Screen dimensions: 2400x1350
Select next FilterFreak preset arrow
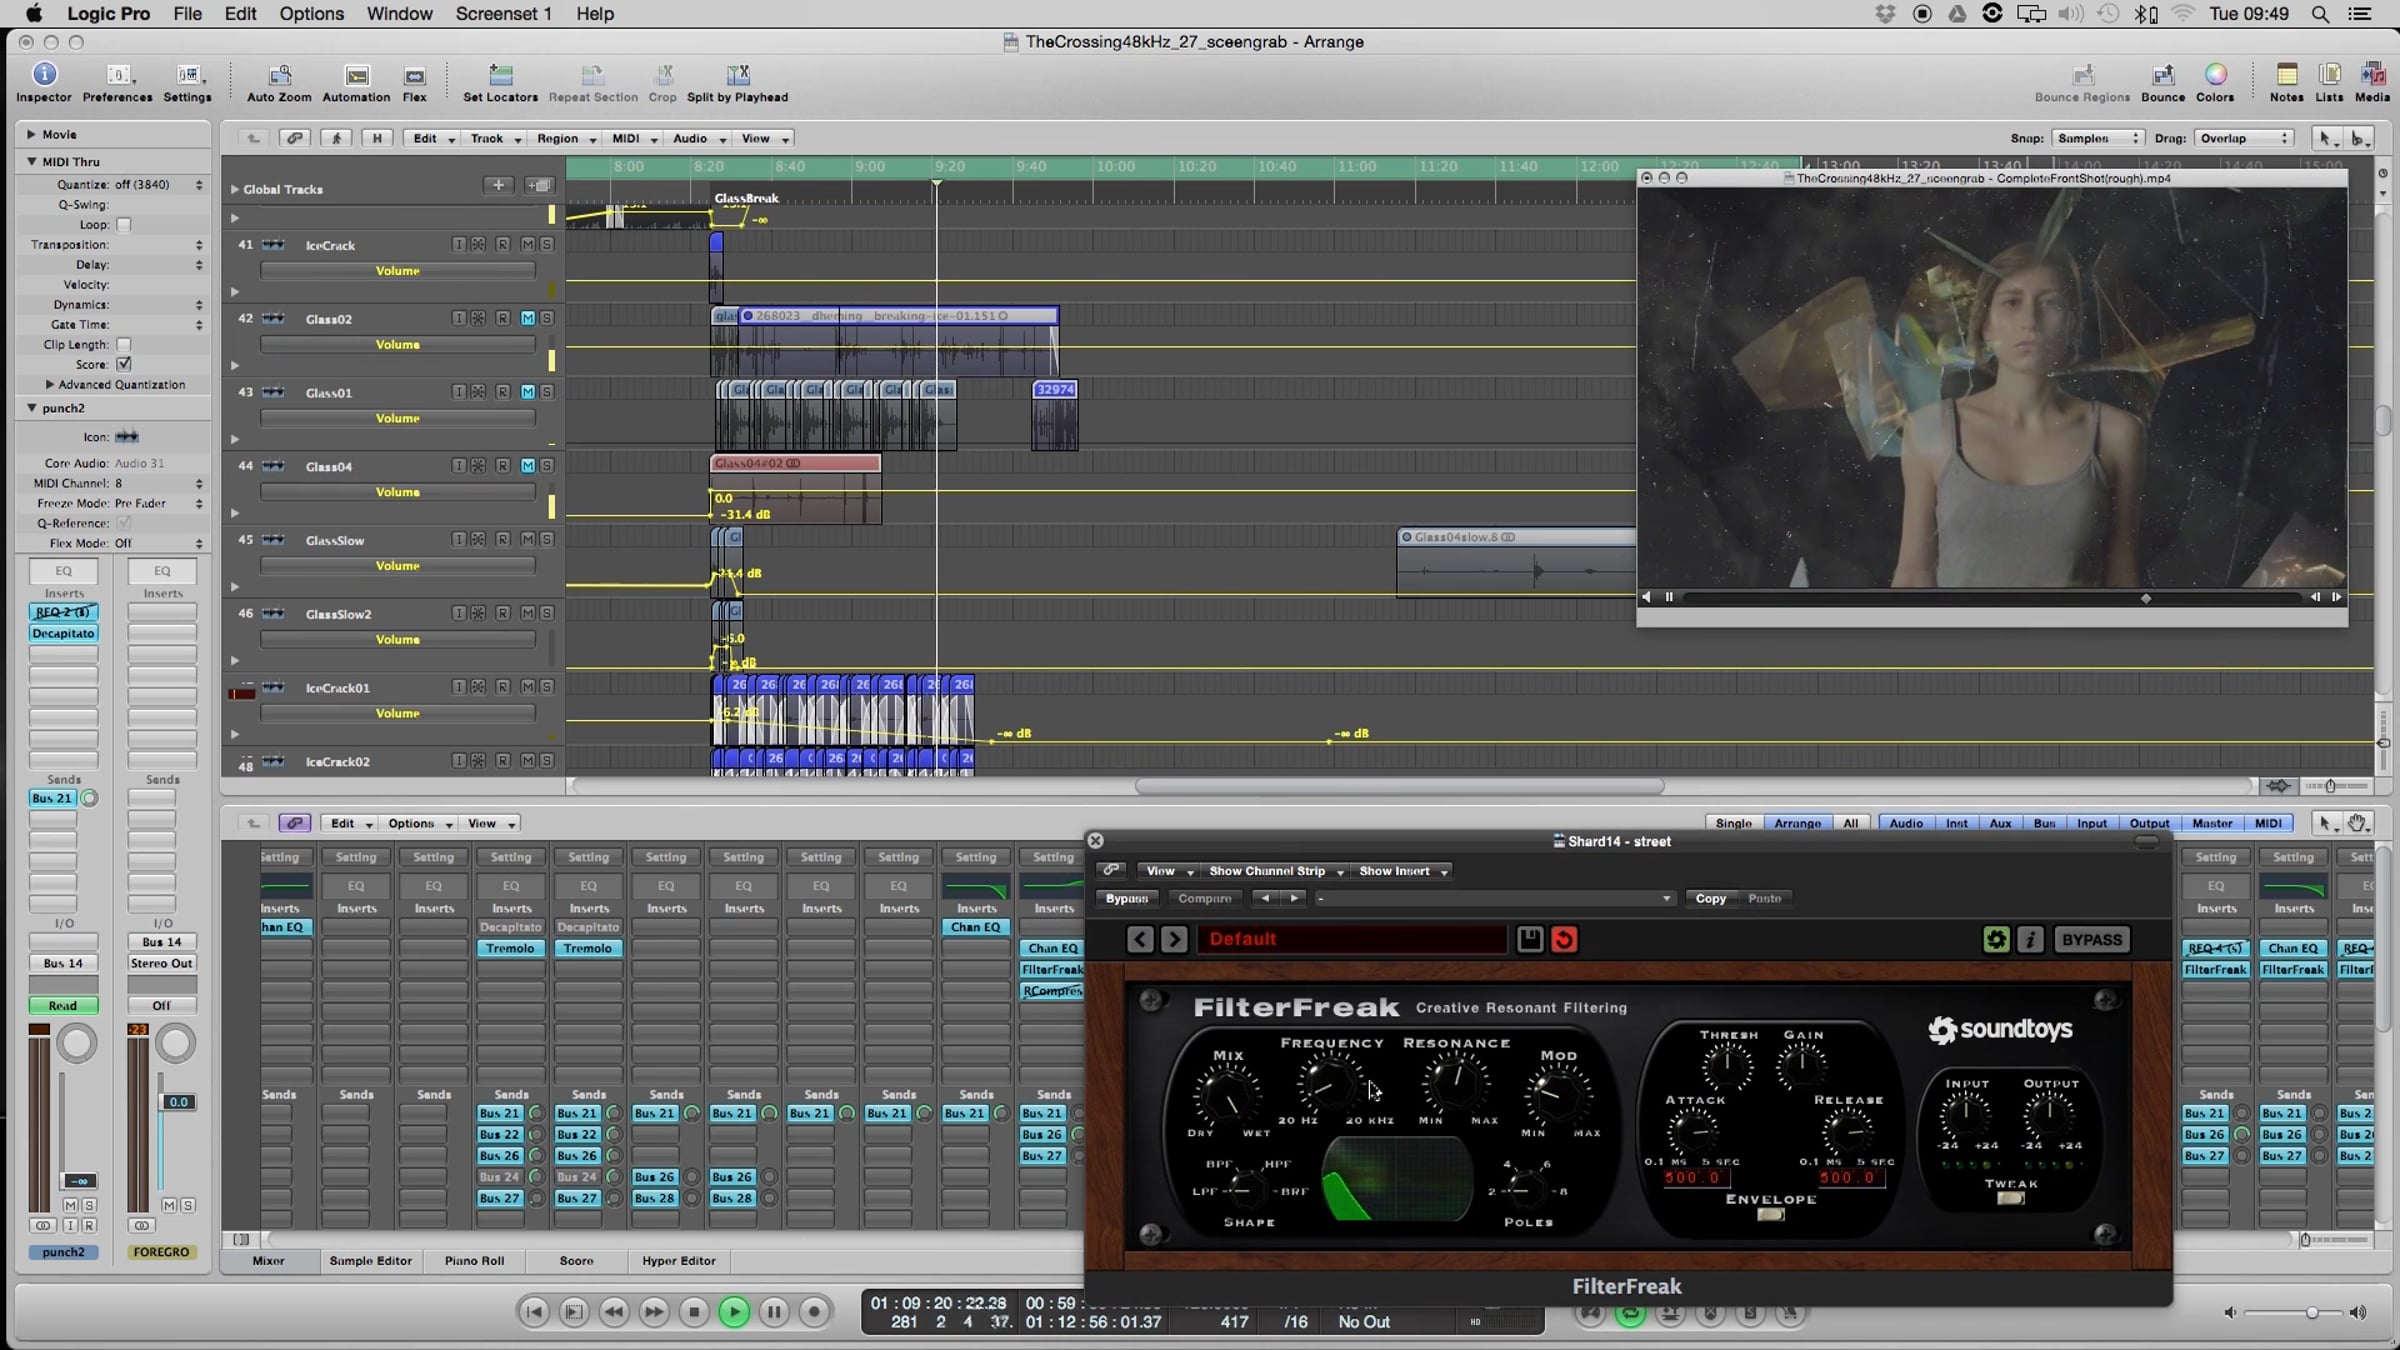click(x=1175, y=939)
